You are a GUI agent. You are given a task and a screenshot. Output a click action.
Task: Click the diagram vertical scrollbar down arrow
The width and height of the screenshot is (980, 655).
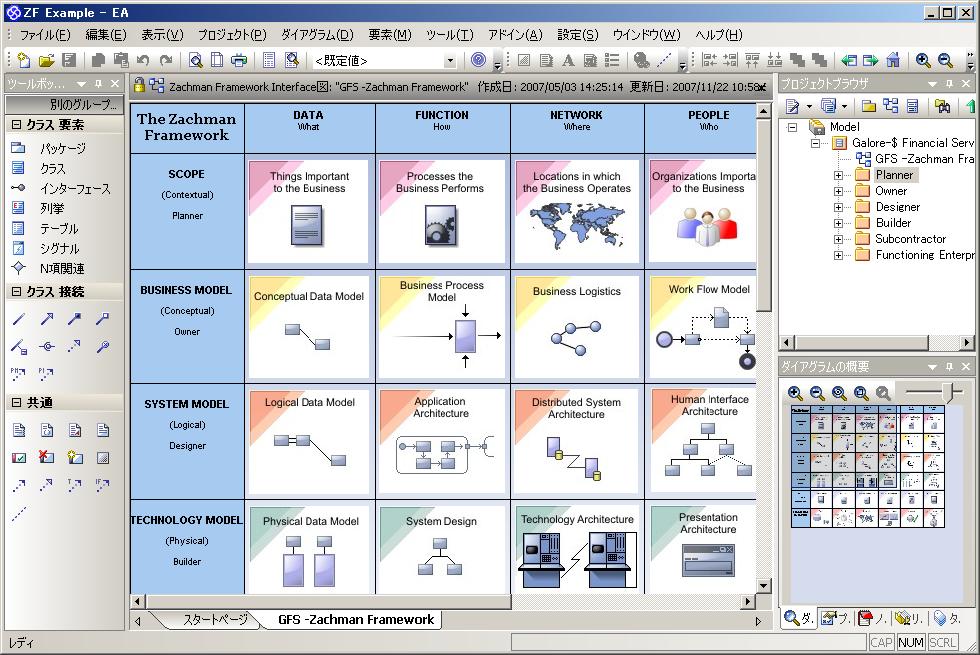pos(763,586)
